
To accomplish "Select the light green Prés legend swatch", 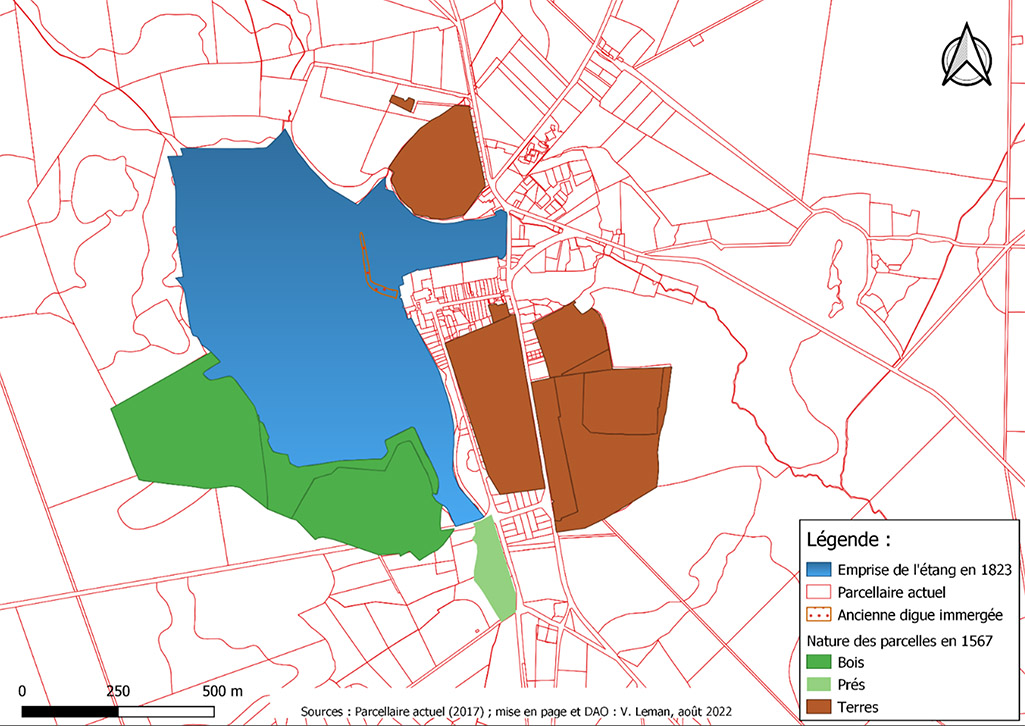I will tap(820, 685).
